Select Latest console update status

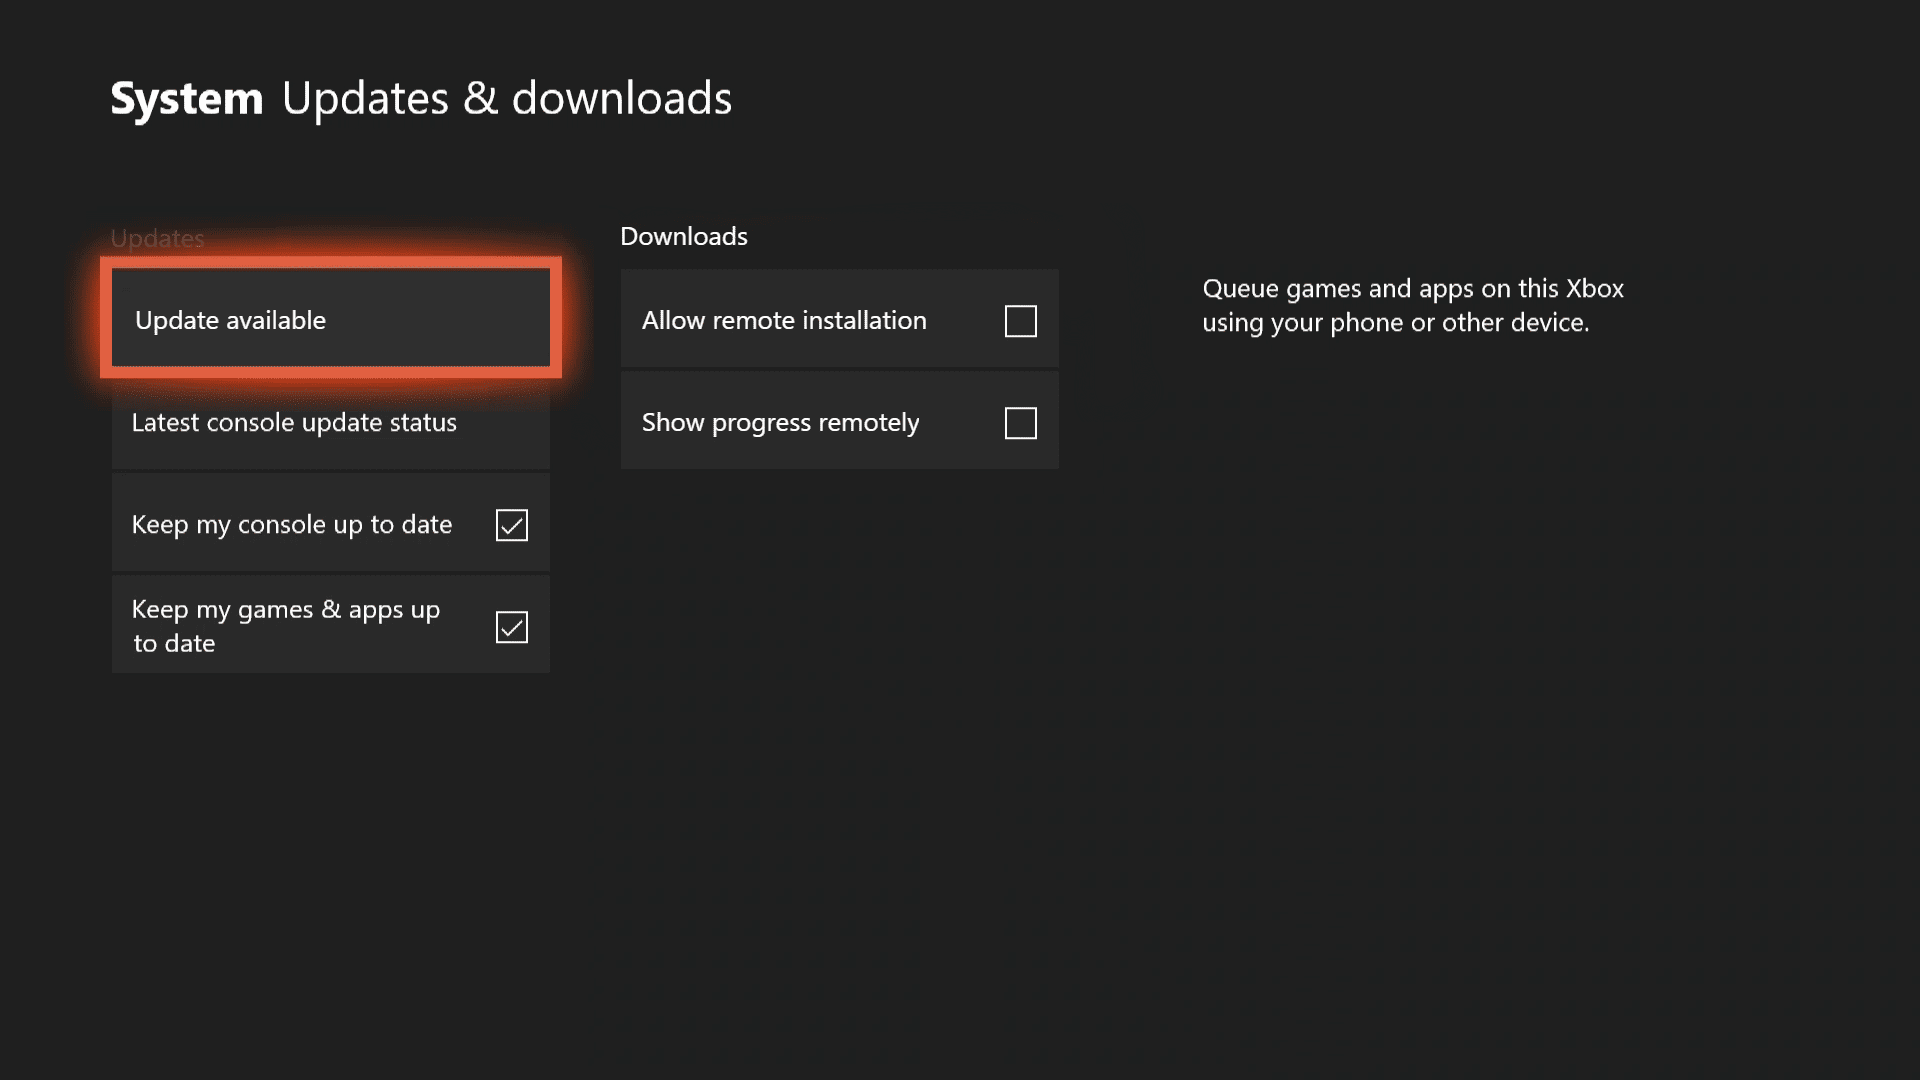click(330, 421)
